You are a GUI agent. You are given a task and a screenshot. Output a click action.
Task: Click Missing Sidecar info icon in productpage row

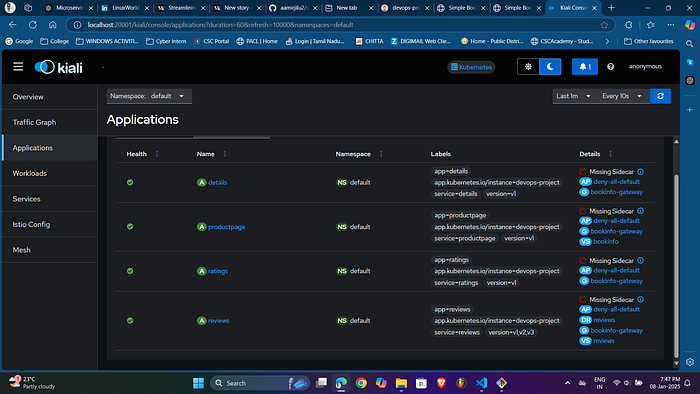click(641, 211)
